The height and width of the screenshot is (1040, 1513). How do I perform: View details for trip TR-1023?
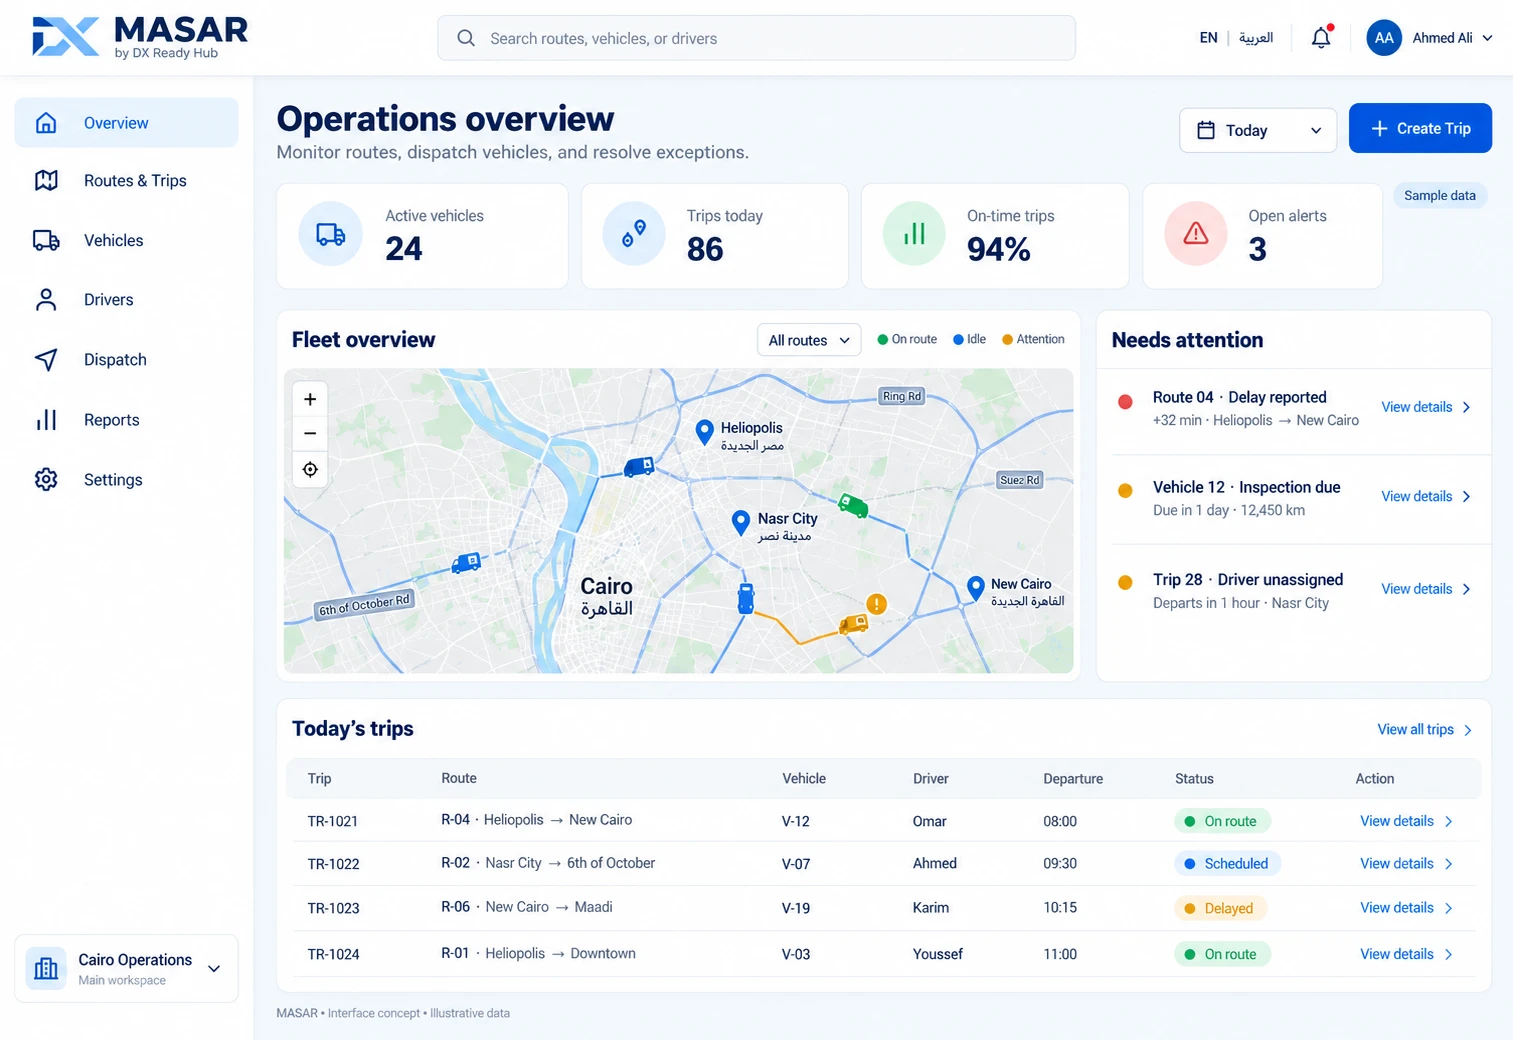click(x=1406, y=908)
